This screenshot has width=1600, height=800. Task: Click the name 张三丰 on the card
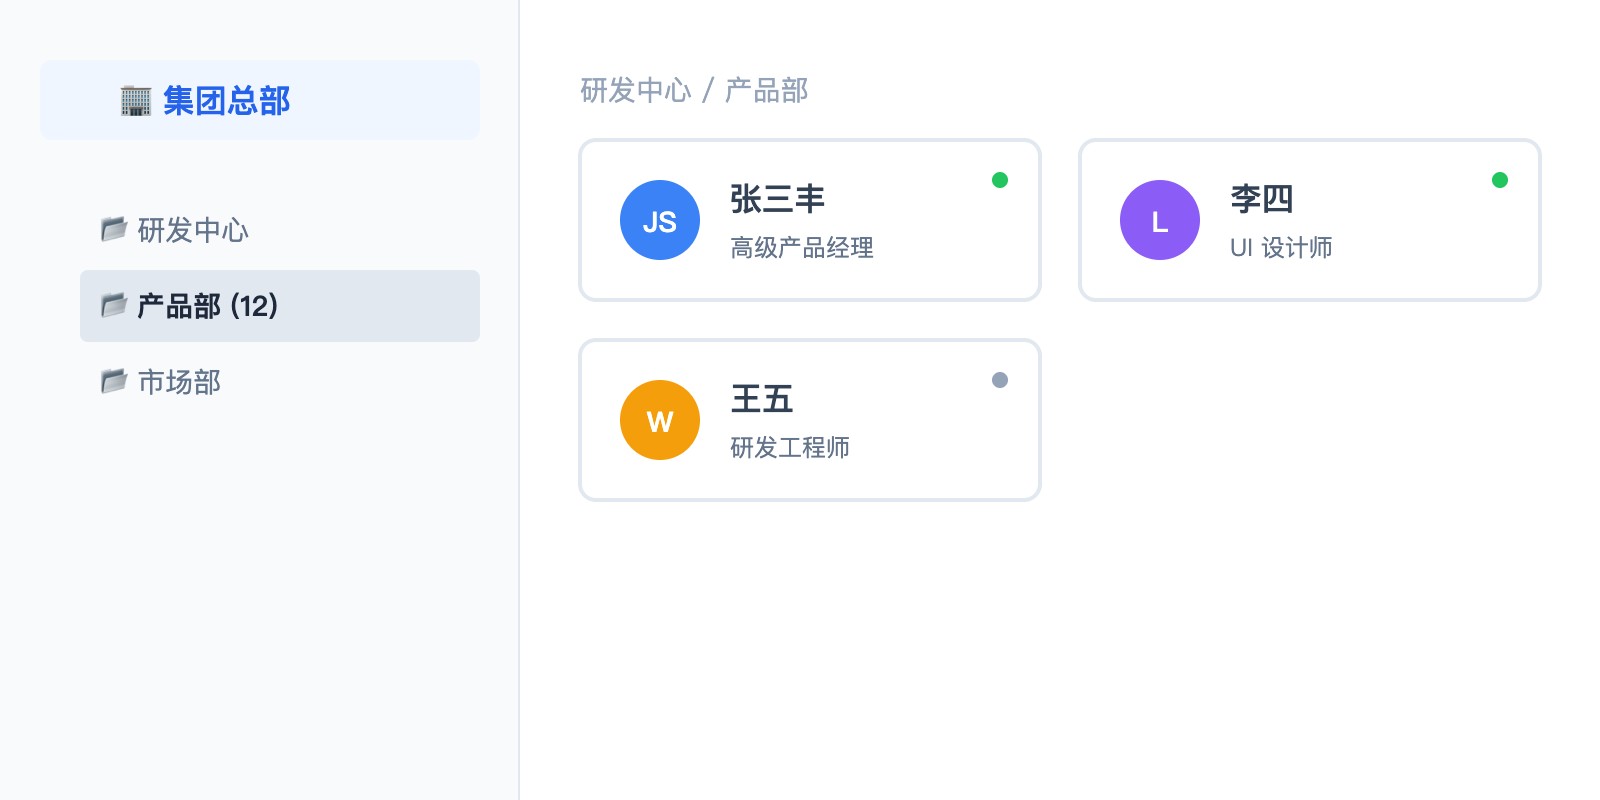click(x=777, y=199)
